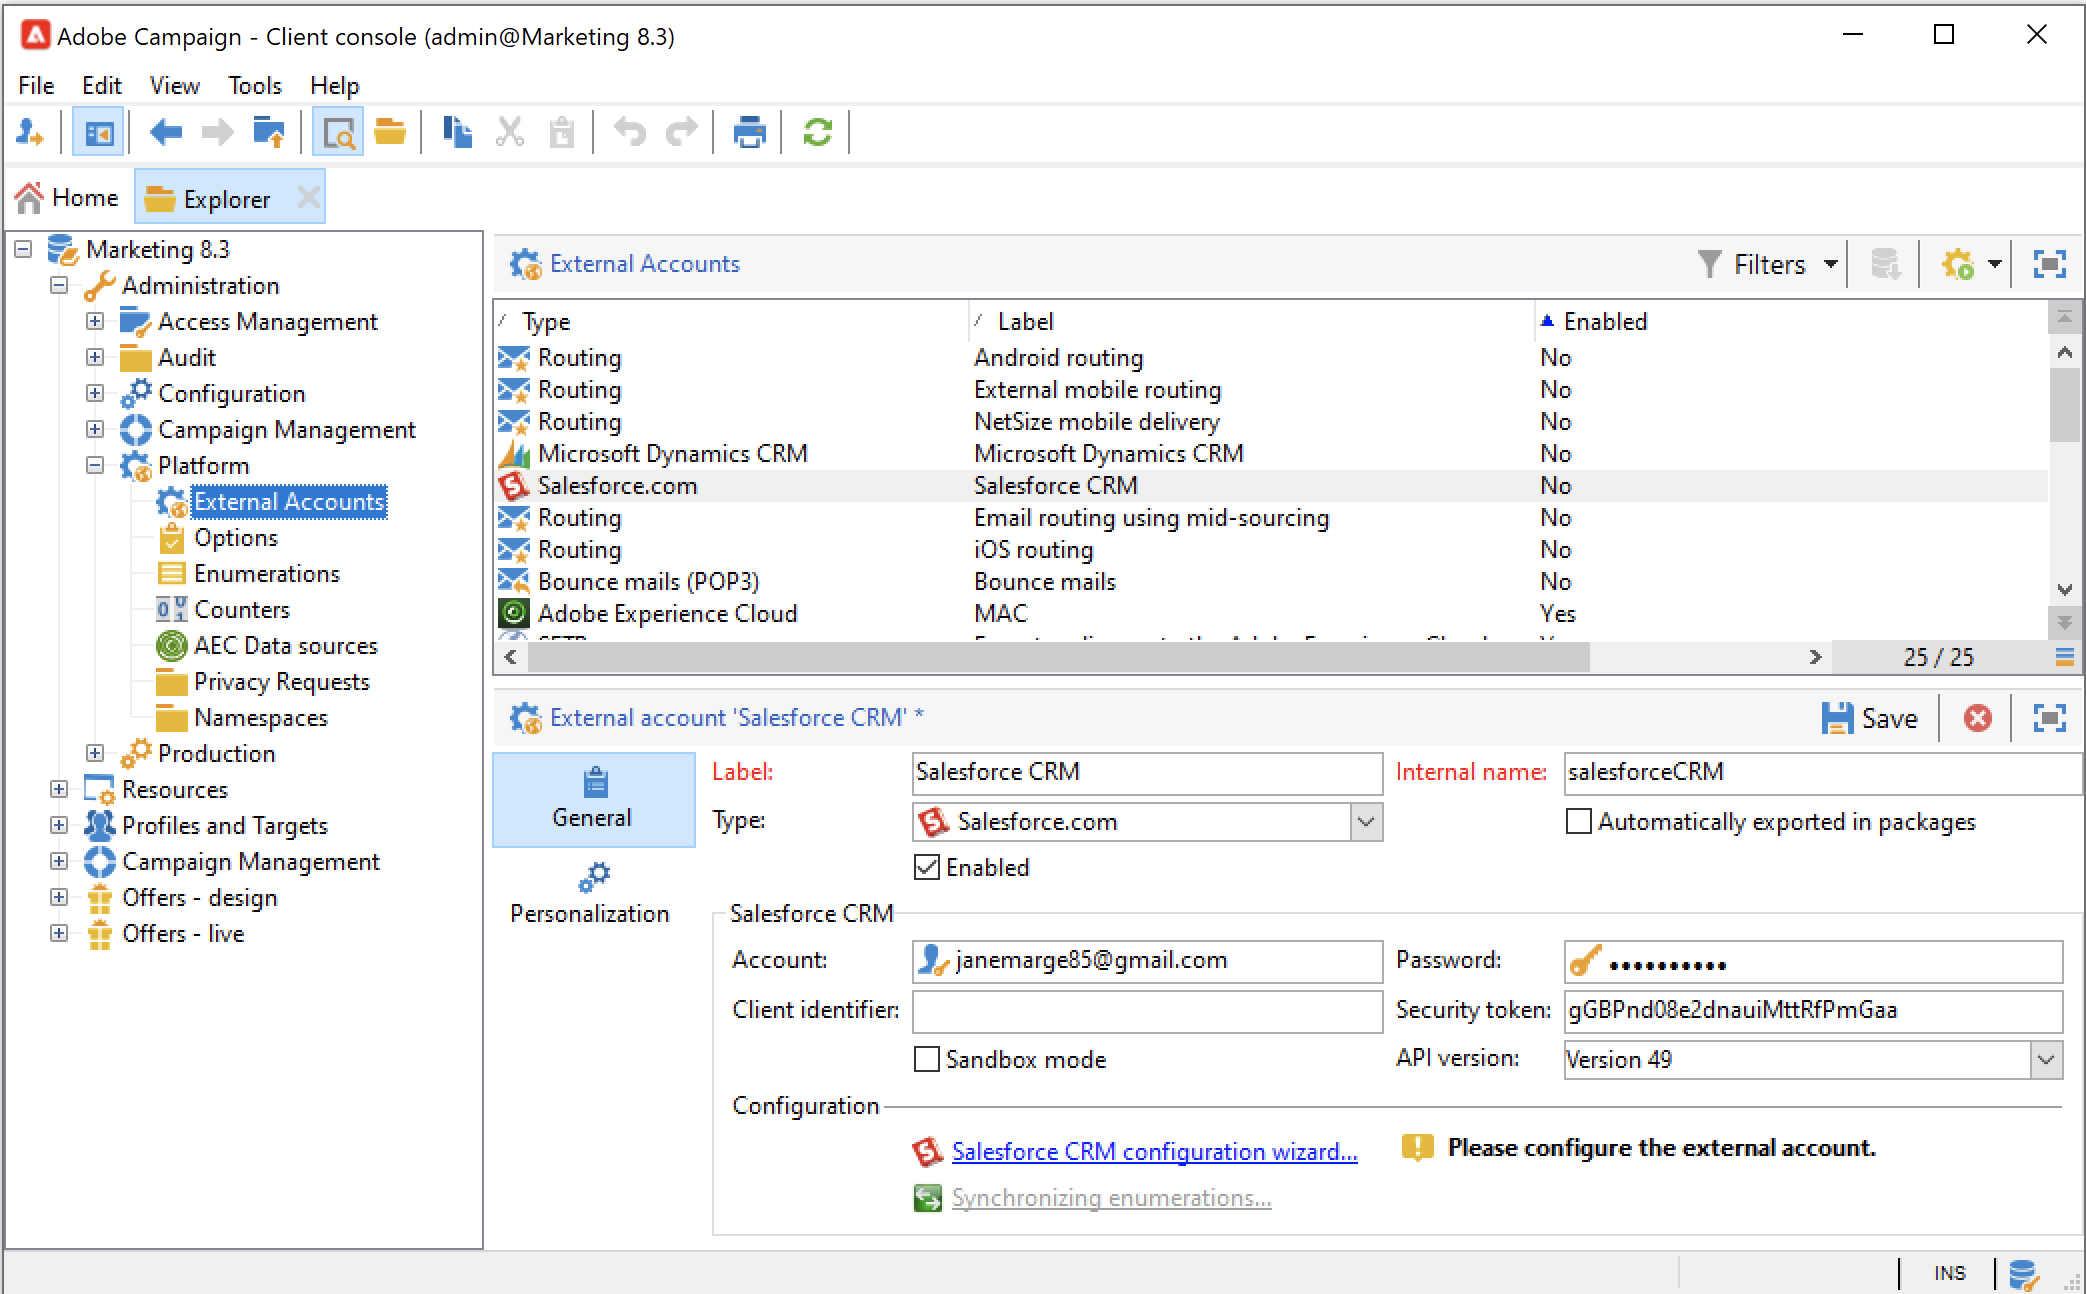Click the go-to-parent folder icon
Image resolution: width=2086 pixels, height=1294 pixels.
(268, 132)
